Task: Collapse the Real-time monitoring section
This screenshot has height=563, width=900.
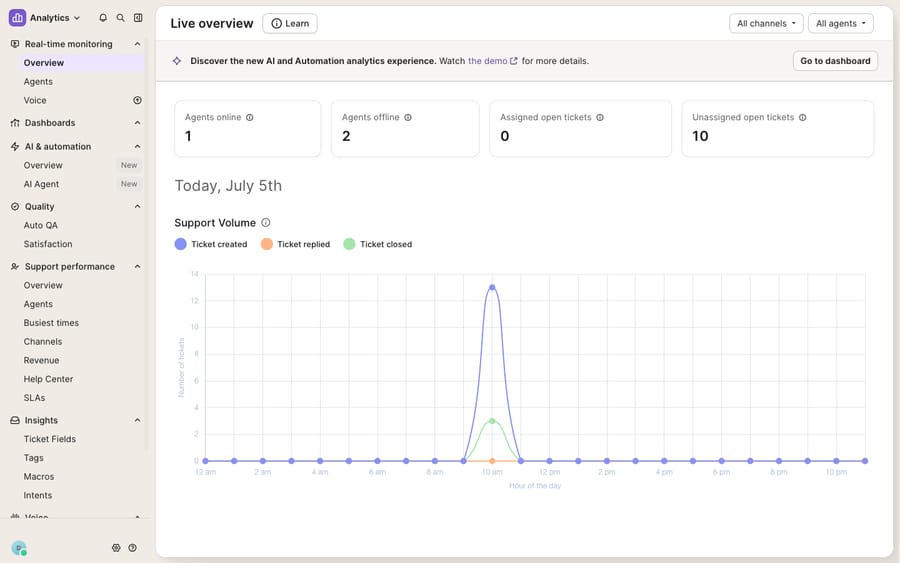Action: pyautogui.click(x=137, y=44)
